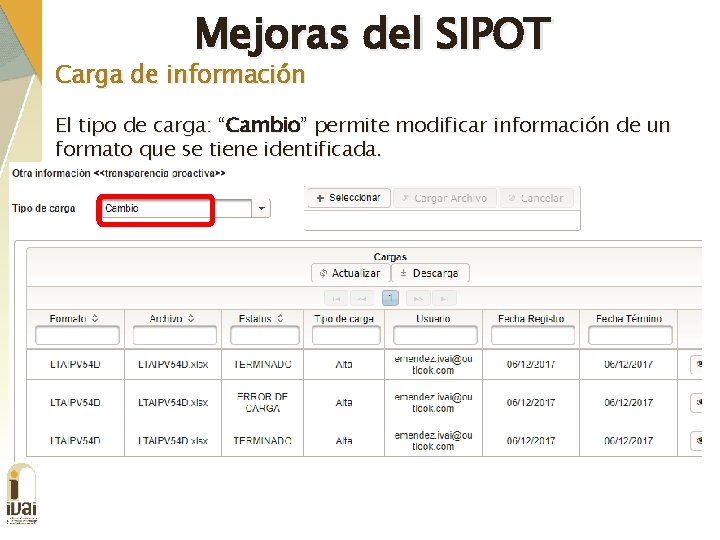
Task: Select page 1 in paginator
Action: (x=390, y=298)
